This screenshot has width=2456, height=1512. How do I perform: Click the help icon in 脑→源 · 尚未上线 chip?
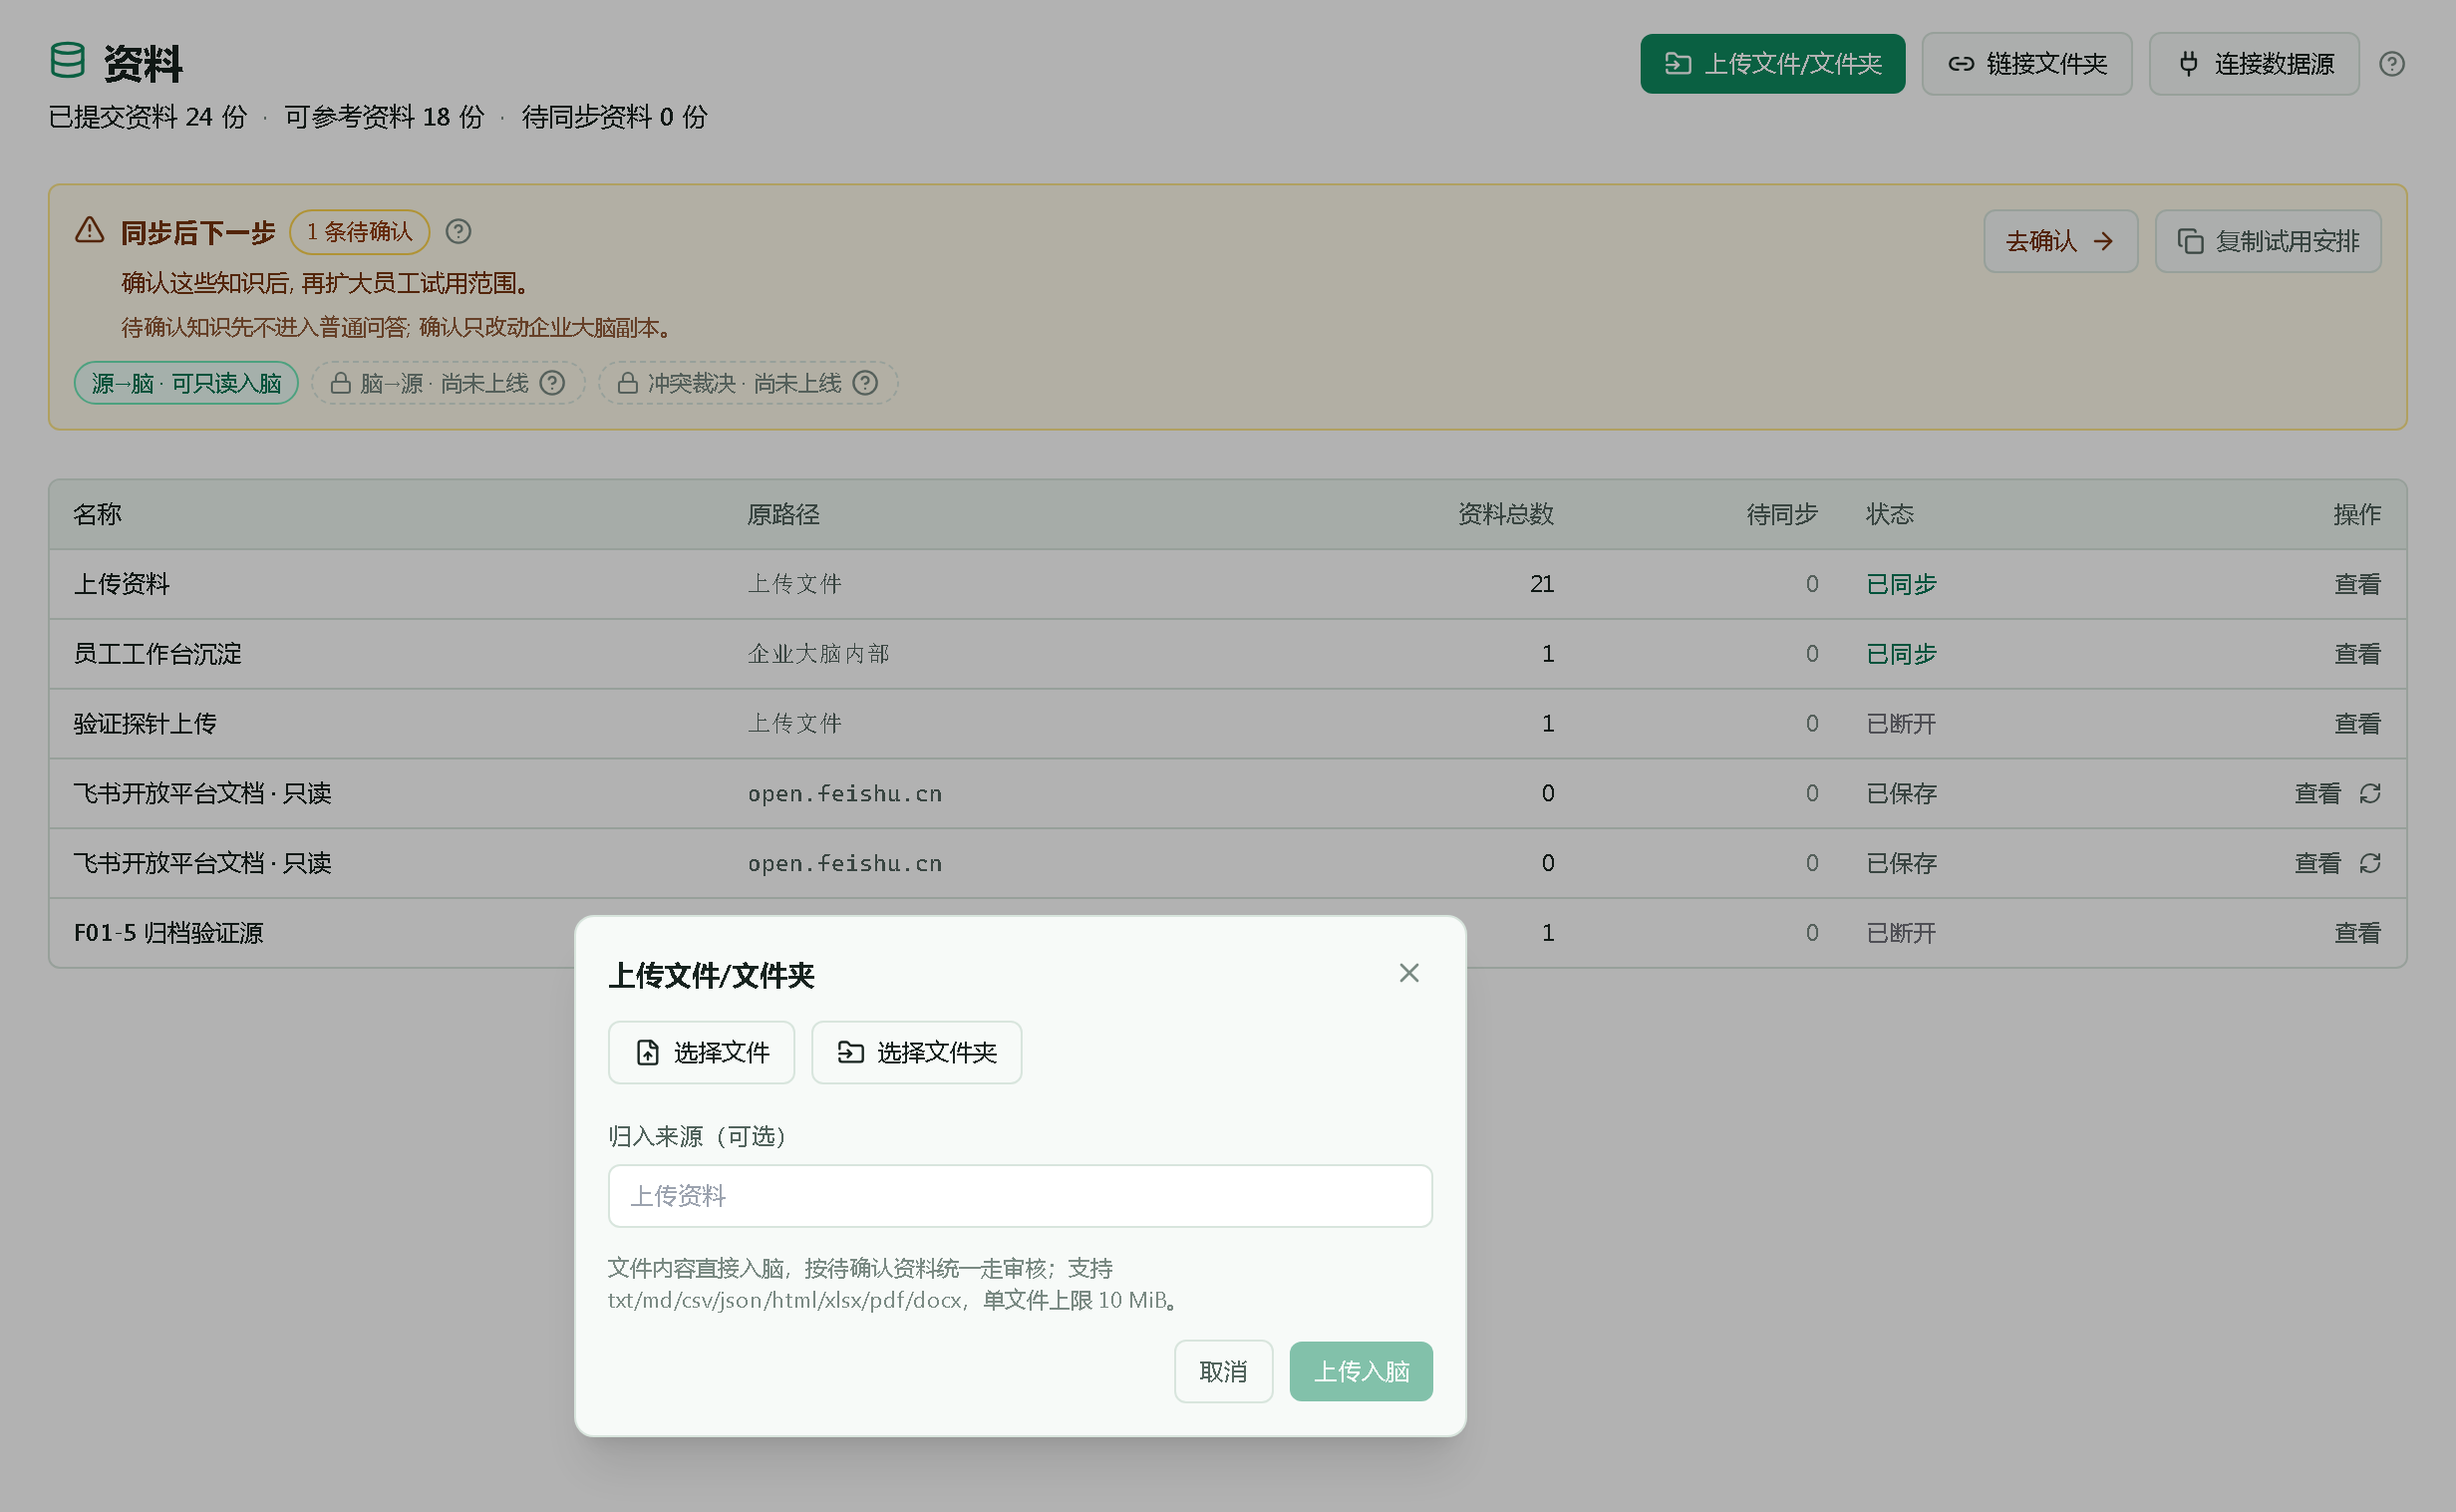(552, 383)
